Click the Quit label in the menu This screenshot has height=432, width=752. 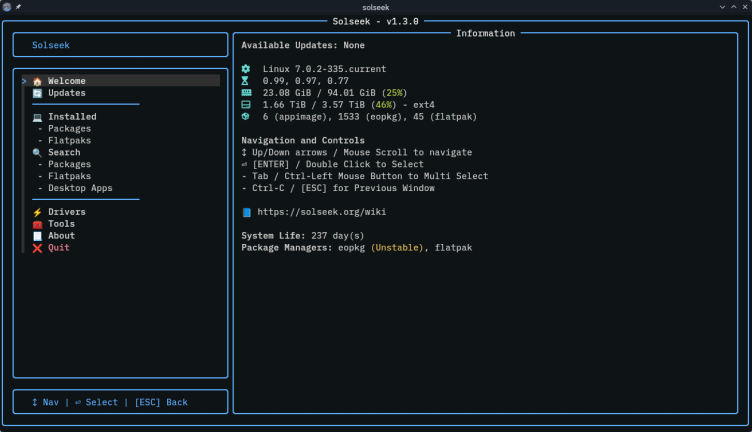[59, 248]
